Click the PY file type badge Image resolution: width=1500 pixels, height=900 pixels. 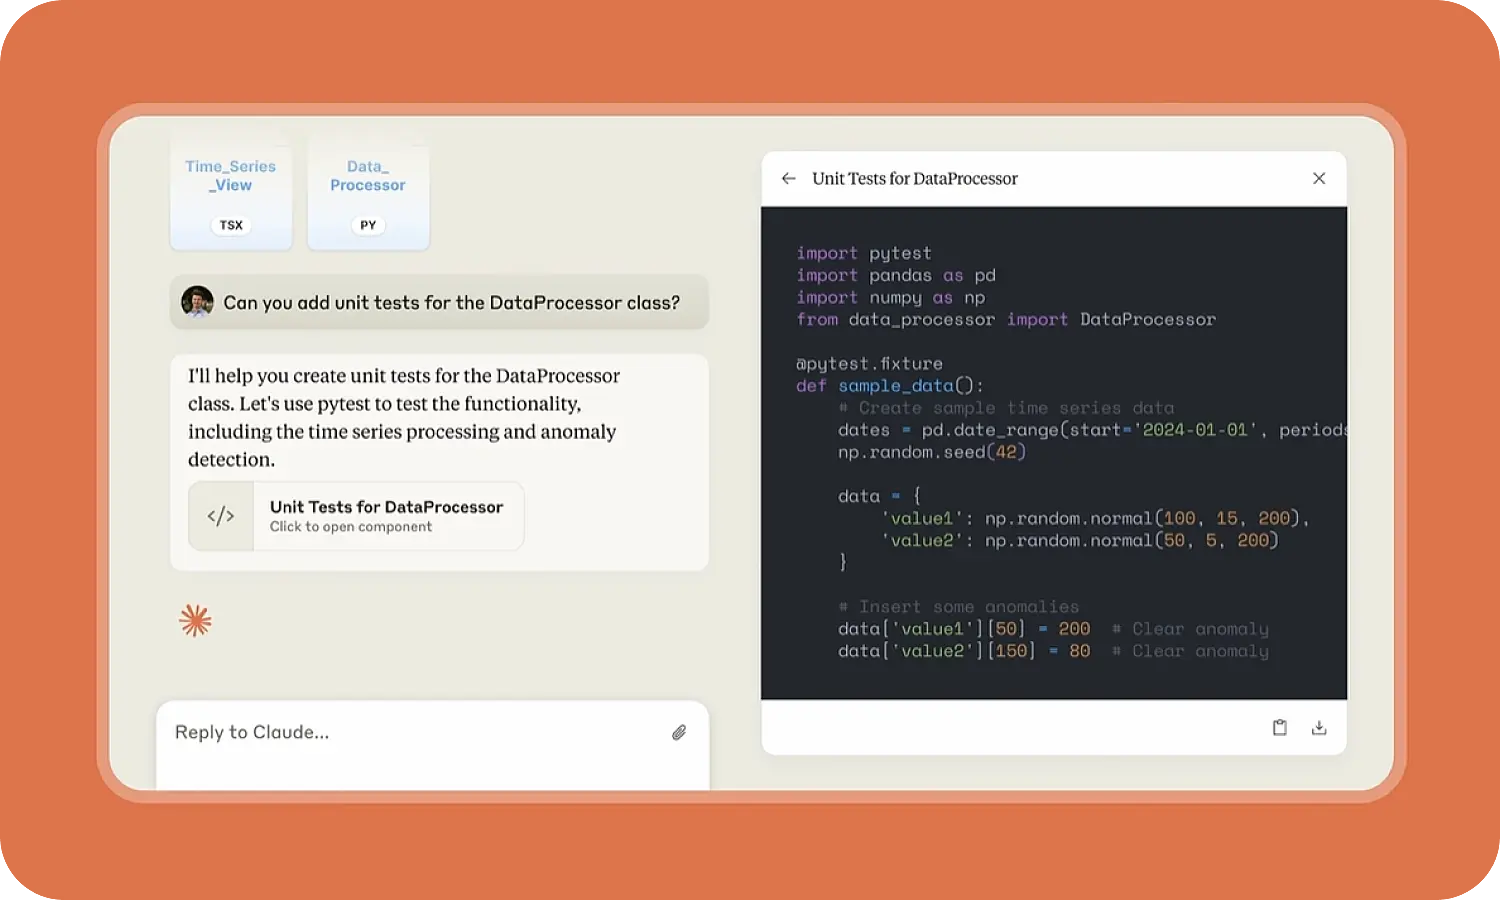point(368,225)
